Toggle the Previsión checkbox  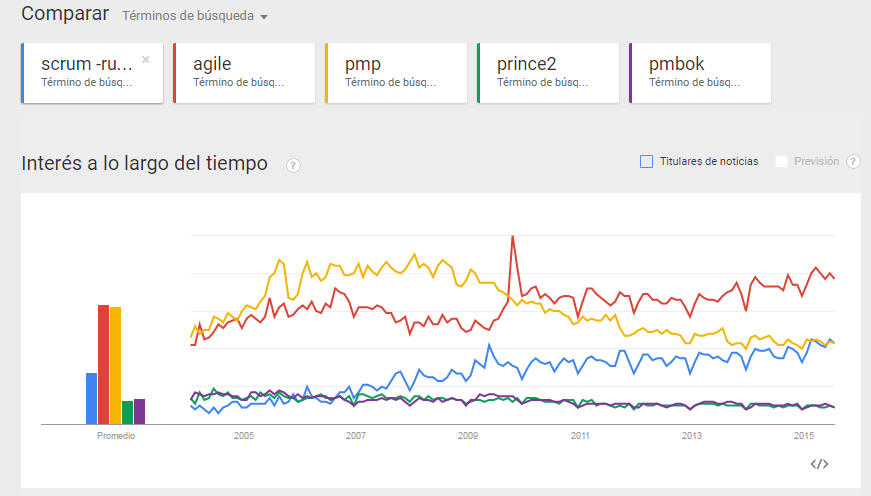[x=782, y=161]
